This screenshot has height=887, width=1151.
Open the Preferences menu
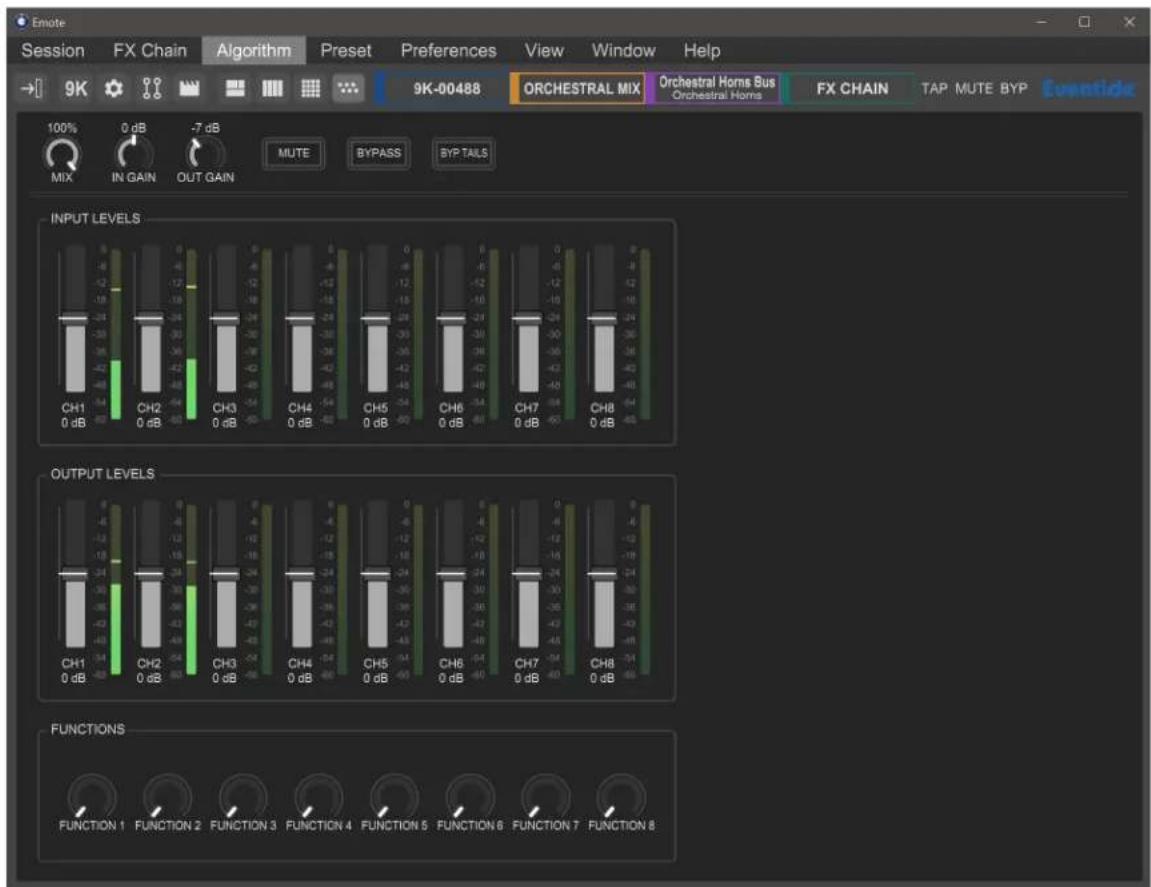449,51
